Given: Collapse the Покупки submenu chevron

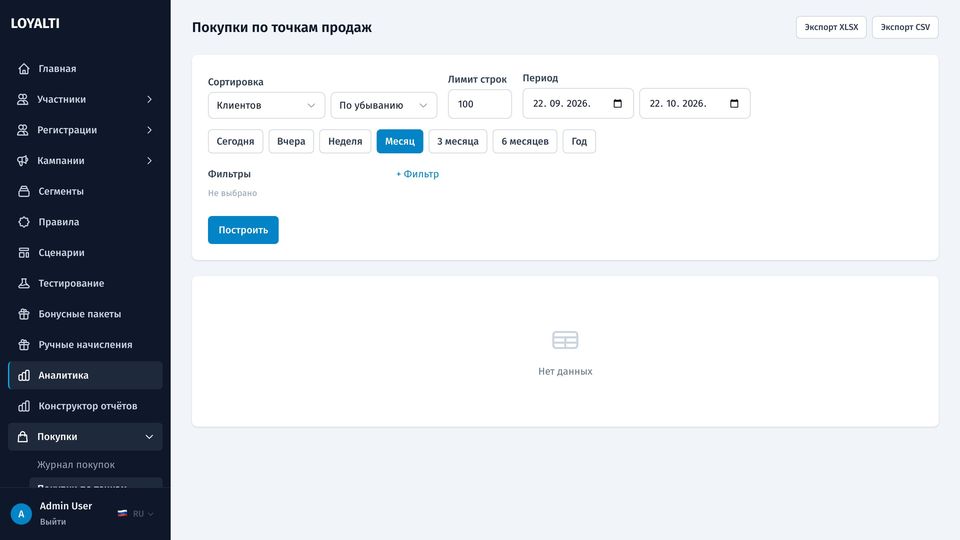Looking at the screenshot, I should [x=149, y=437].
